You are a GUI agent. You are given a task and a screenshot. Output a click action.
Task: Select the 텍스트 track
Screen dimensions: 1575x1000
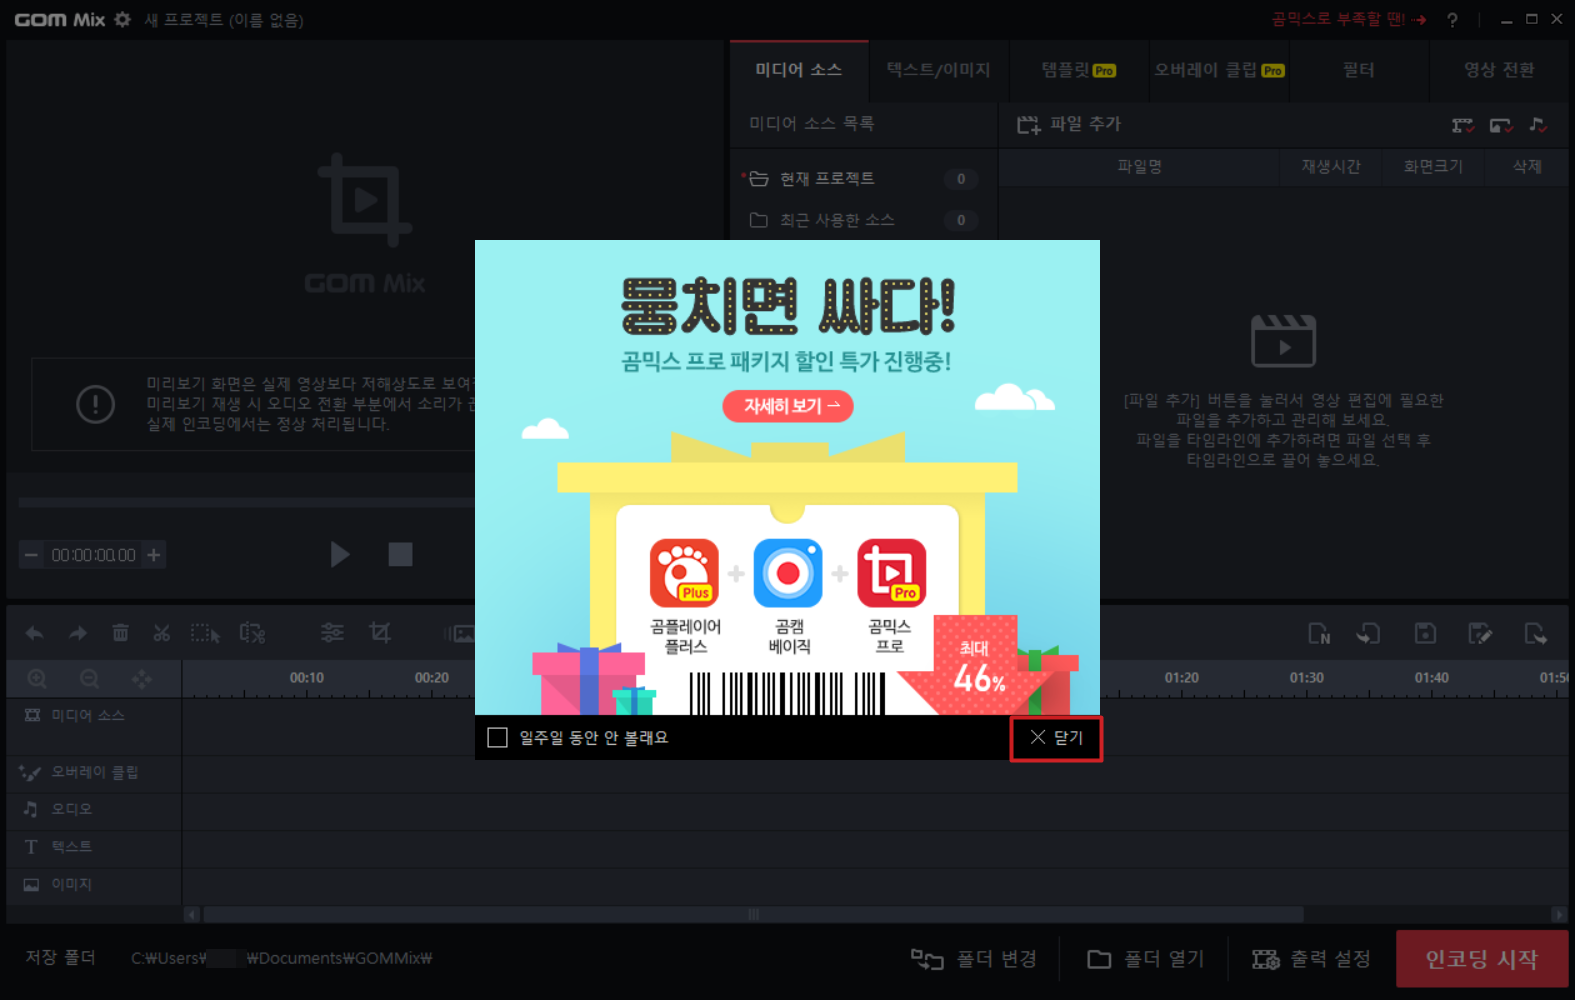pos(94,847)
